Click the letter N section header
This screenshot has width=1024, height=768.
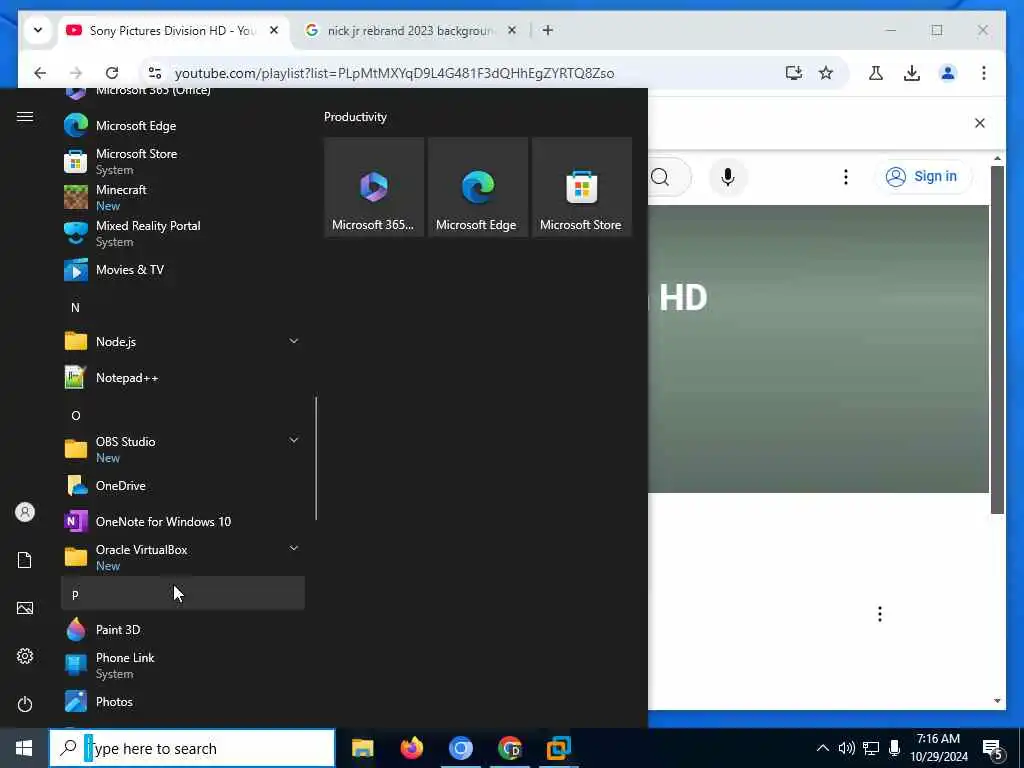183,307
